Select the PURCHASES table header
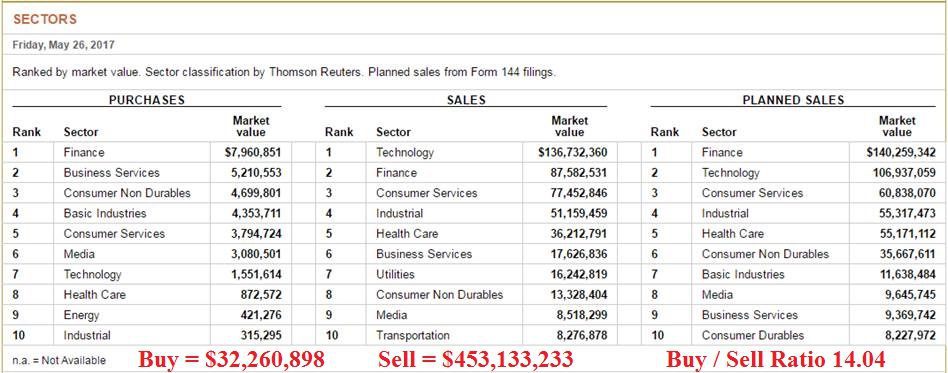Screen dimensions: 948x373 pyautogui.click(x=147, y=100)
